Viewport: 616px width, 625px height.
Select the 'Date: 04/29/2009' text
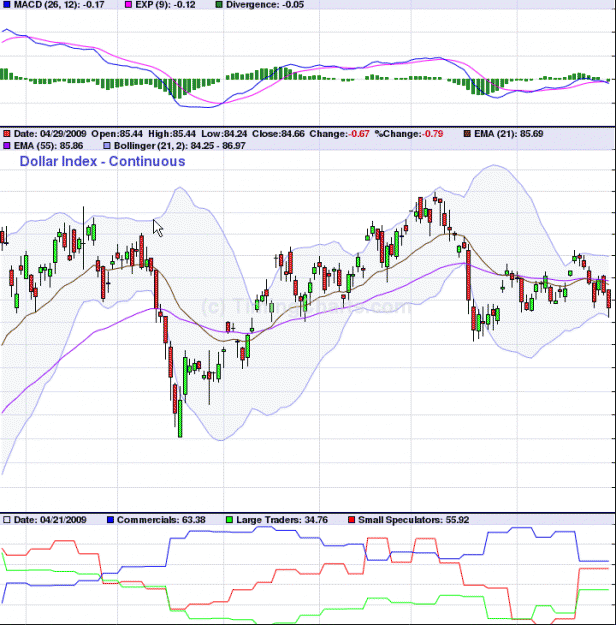pyautogui.click(x=50, y=134)
